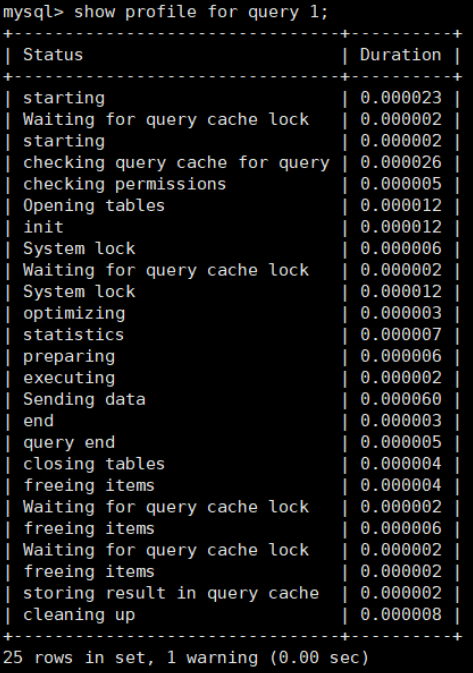Image resolution: width=473 pixels, height=673 pixels.
Task: Click the 25 rows in set summary line
Action: [x=185, y=658]
